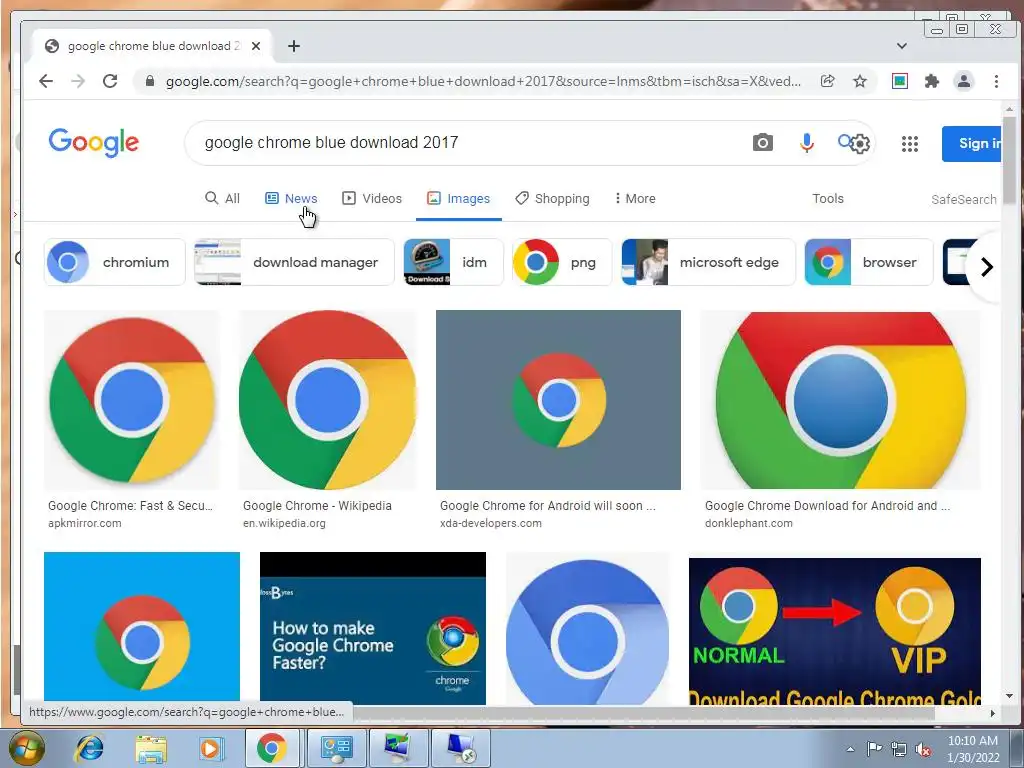1024x768 pixels.
Task: Click the vertical scrollbar down arrow
Action: coord(1010,696)
